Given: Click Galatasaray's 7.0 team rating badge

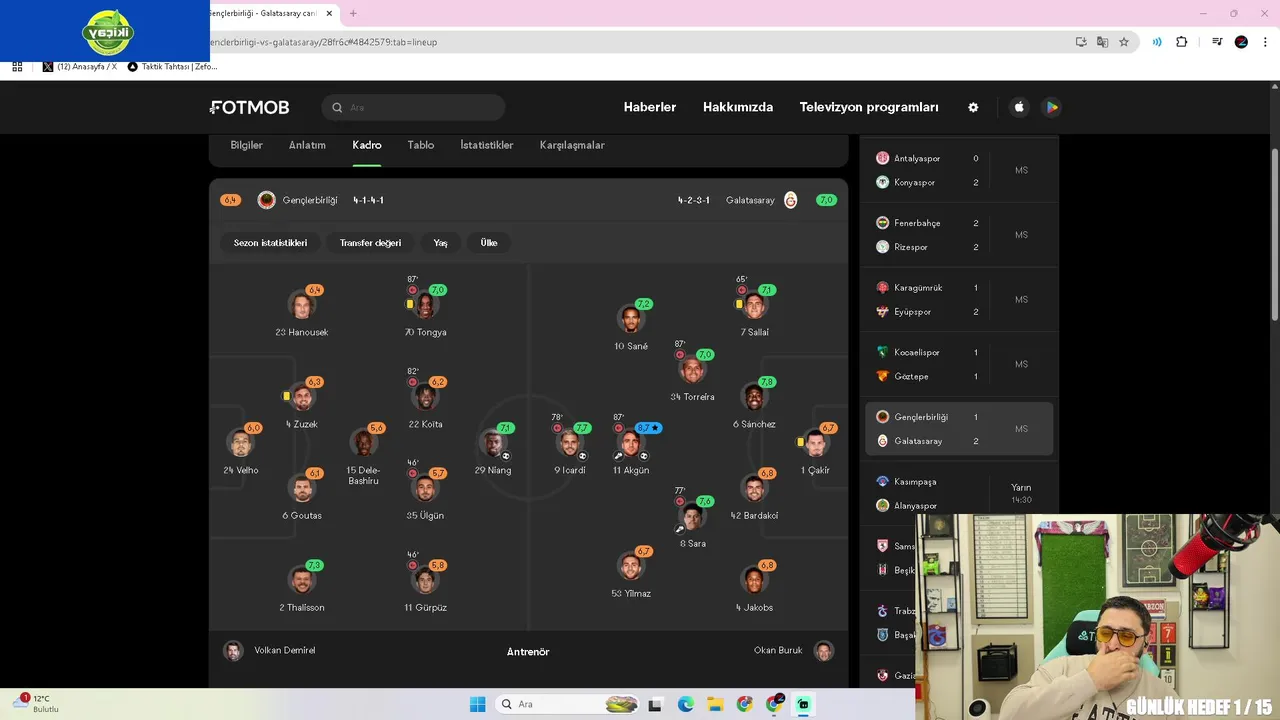Looking at the screenshot, I should point(826,200).
